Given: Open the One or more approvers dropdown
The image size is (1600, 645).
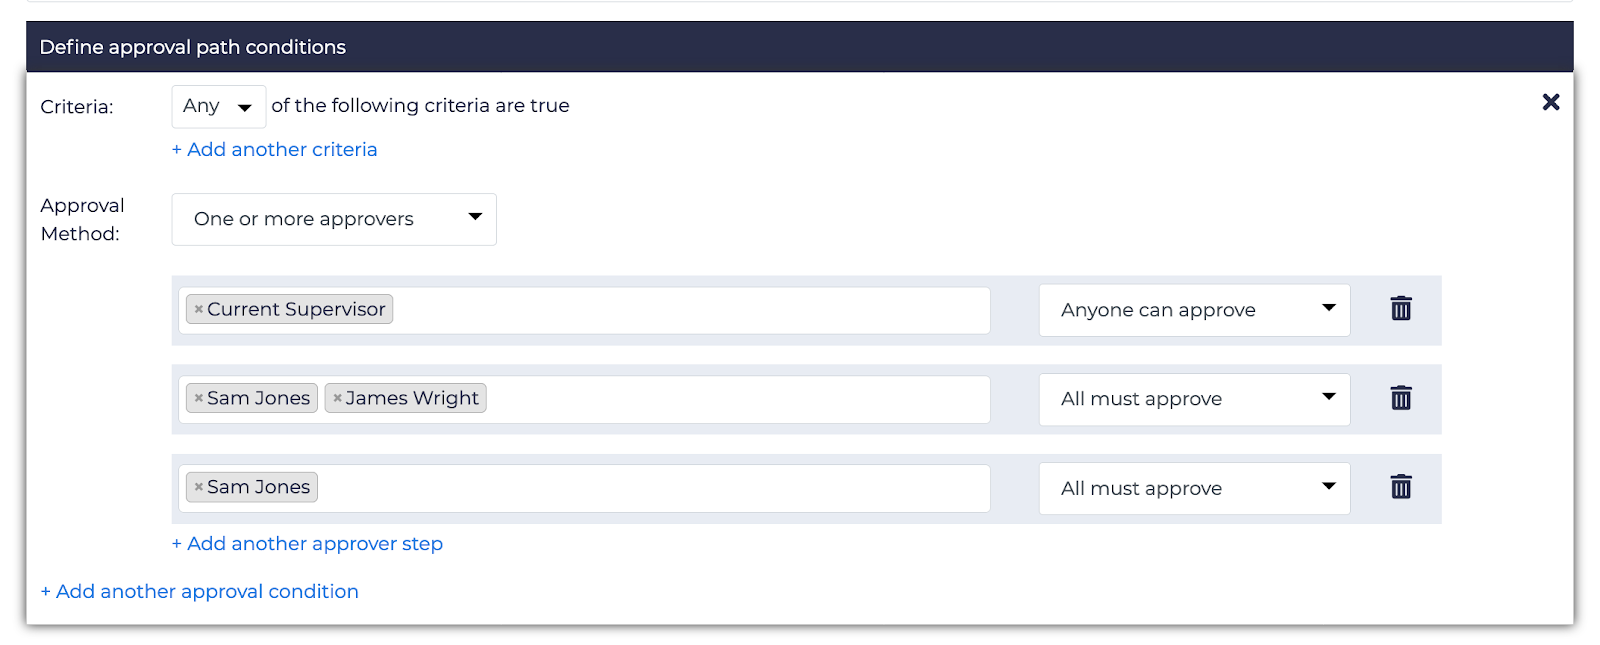Looking at the screenshot, I should pos(334,219).
